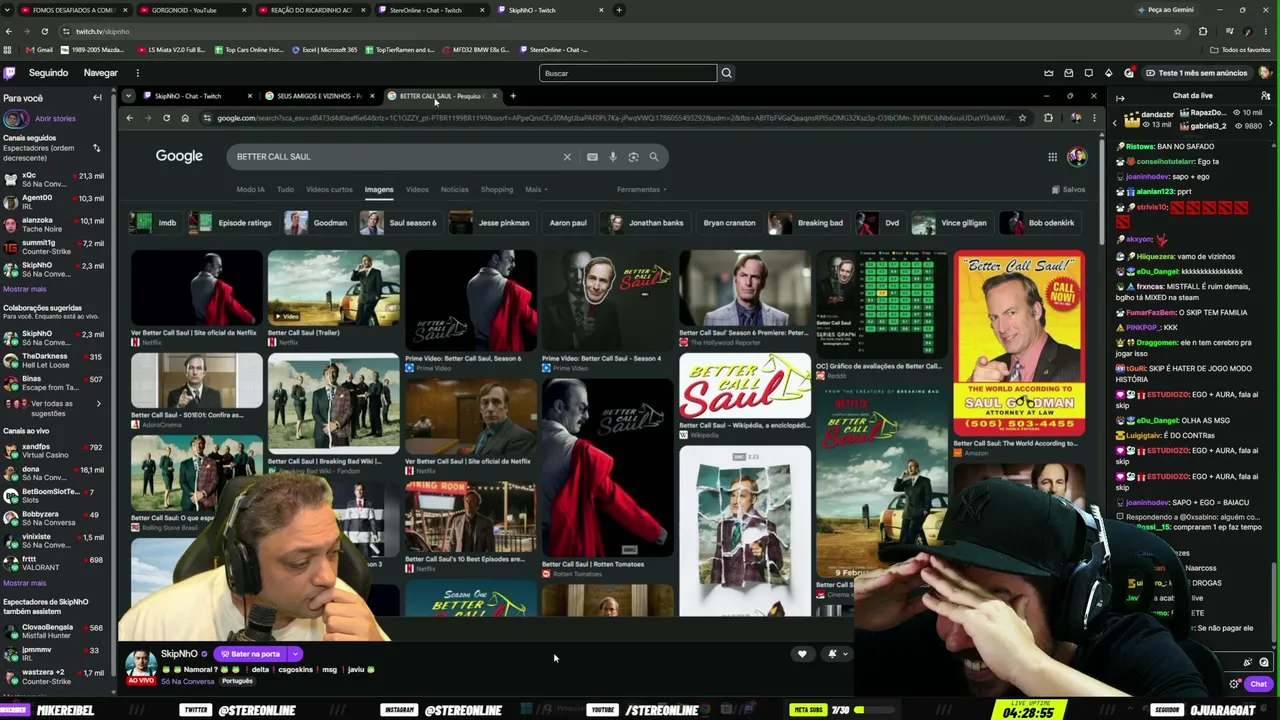Click the Twitch search magnifier button
The height and width of the screenshot is (720, 1280).
(x=727, y=73)
